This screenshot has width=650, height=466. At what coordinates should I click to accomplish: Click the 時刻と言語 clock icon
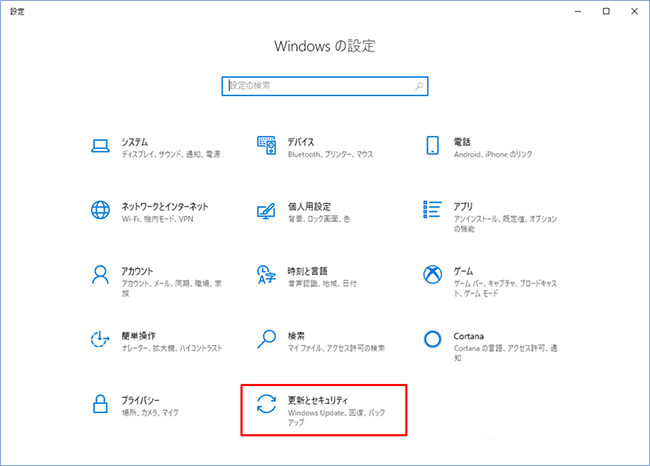266,274
